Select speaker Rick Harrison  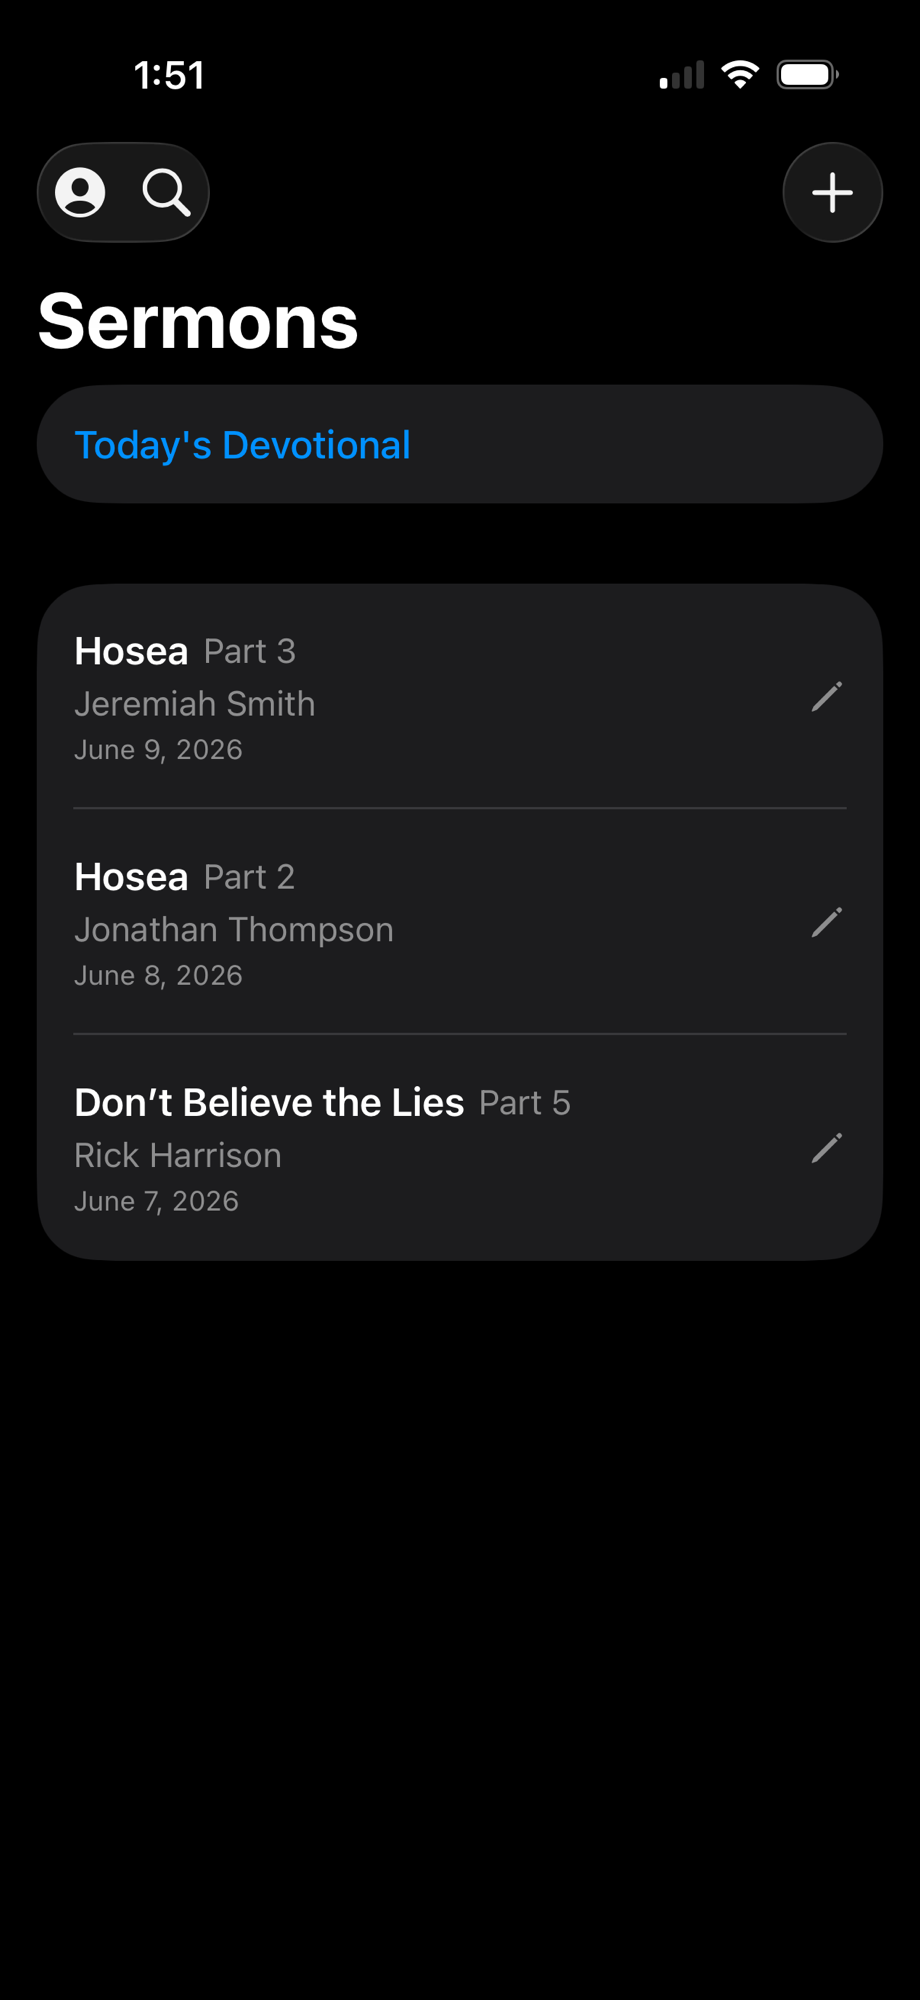click(178, 1155)
